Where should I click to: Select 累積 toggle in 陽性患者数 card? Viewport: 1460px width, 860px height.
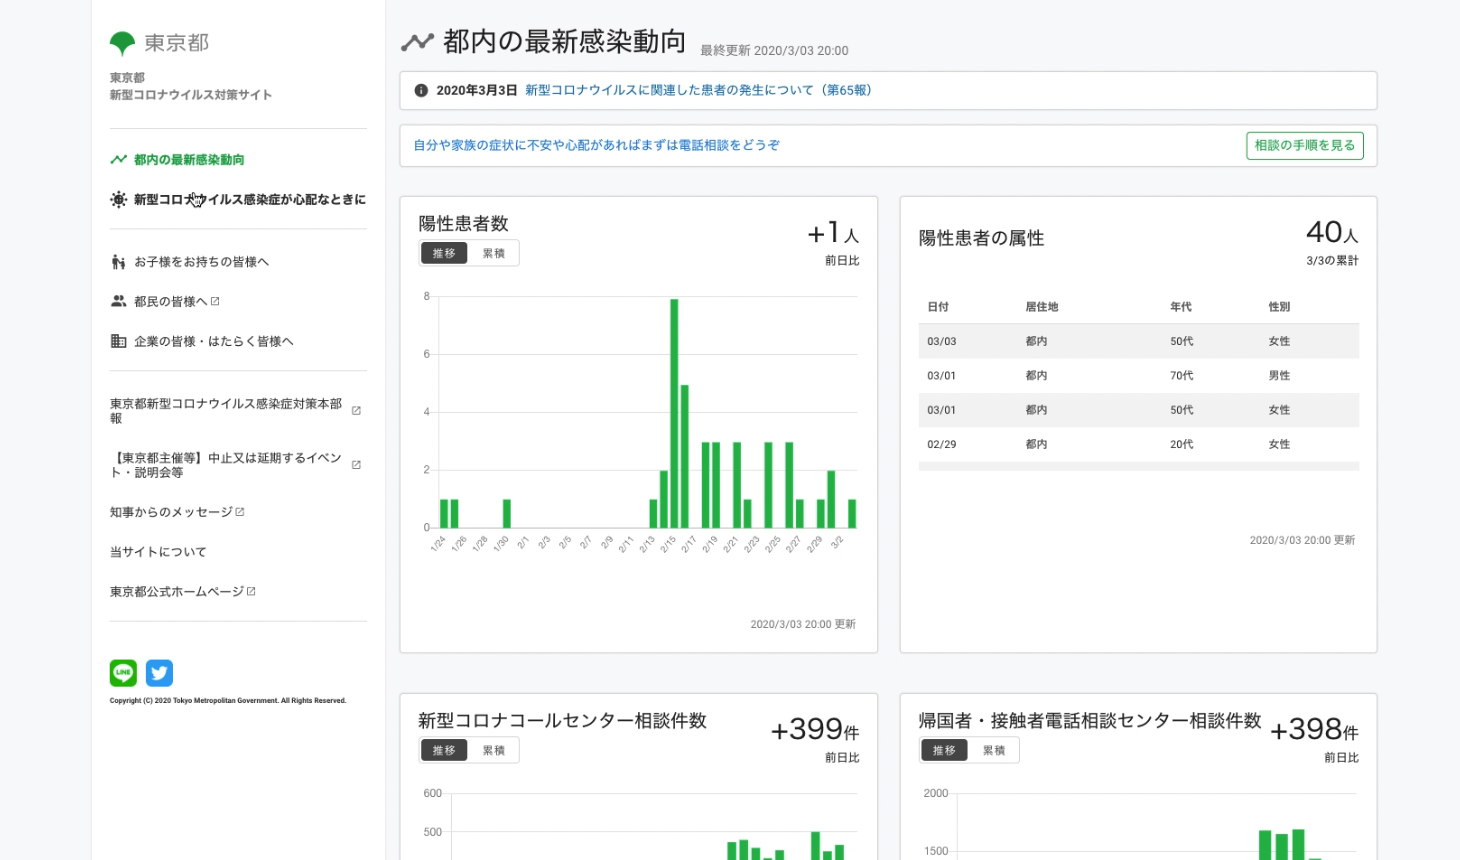coord(494,253)
